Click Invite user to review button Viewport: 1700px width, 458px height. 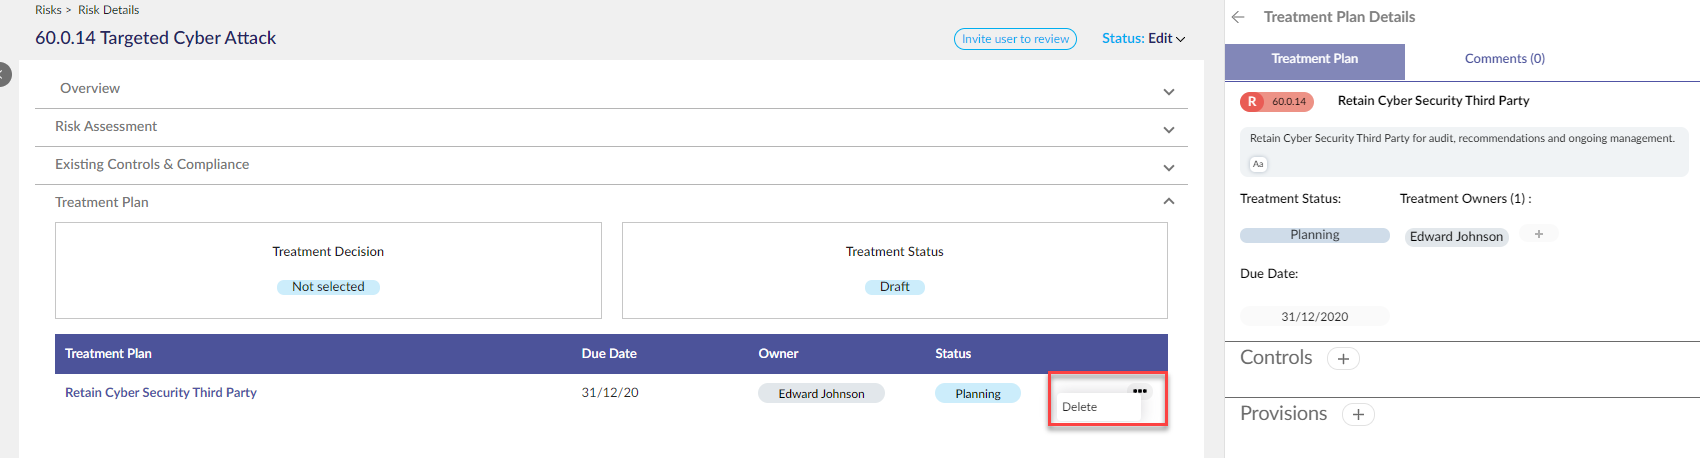coord(1015,39)
